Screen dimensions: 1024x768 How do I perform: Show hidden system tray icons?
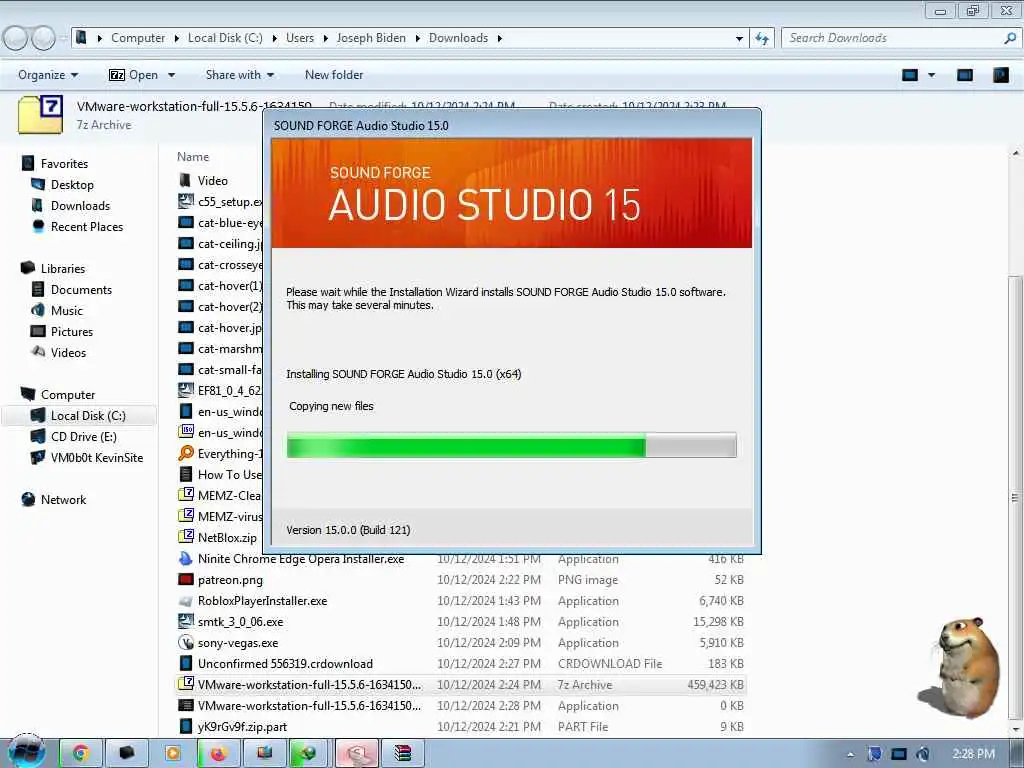coord(850,754)
